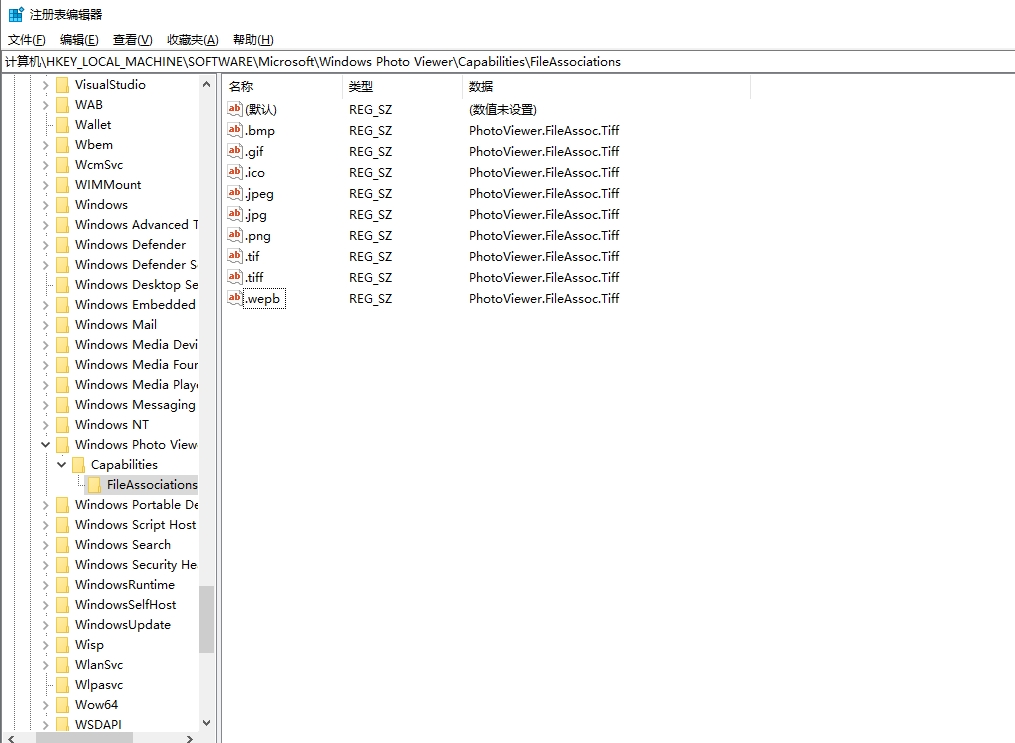1015x743 pixels.
Task: Select the .png value name
Action: click(258, 236)
